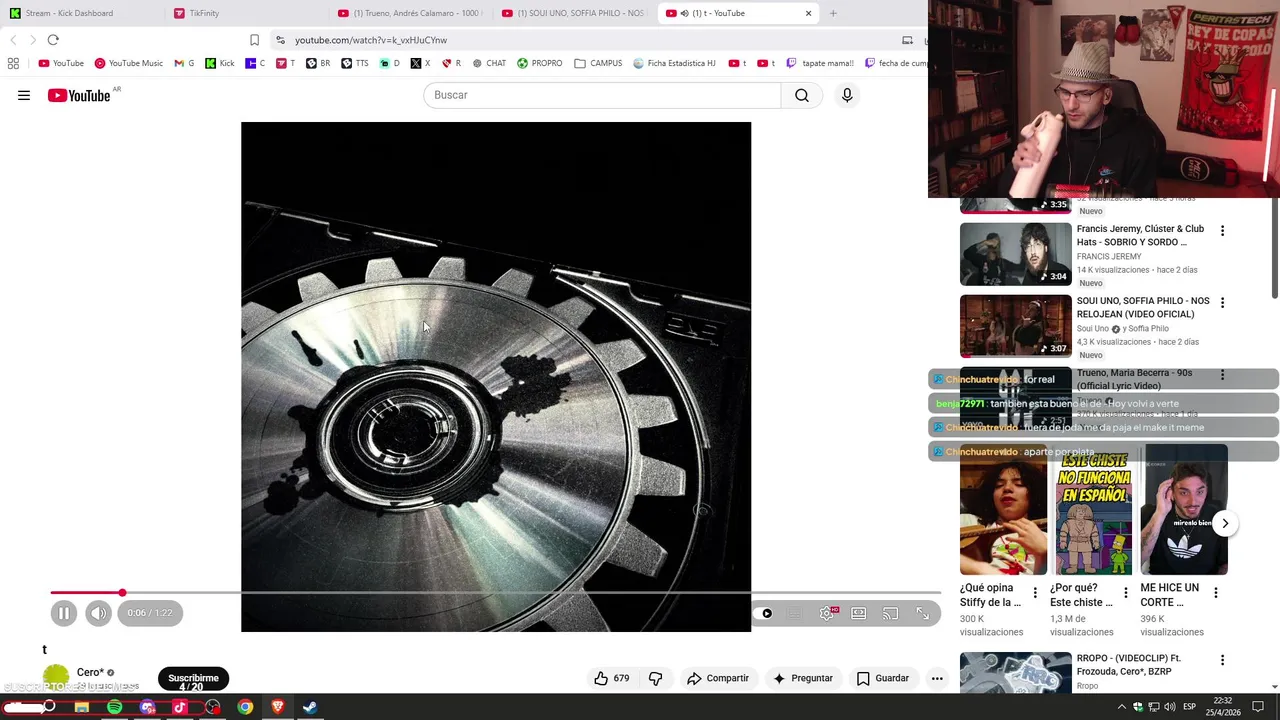Seek on the red video progress bar

495,593
